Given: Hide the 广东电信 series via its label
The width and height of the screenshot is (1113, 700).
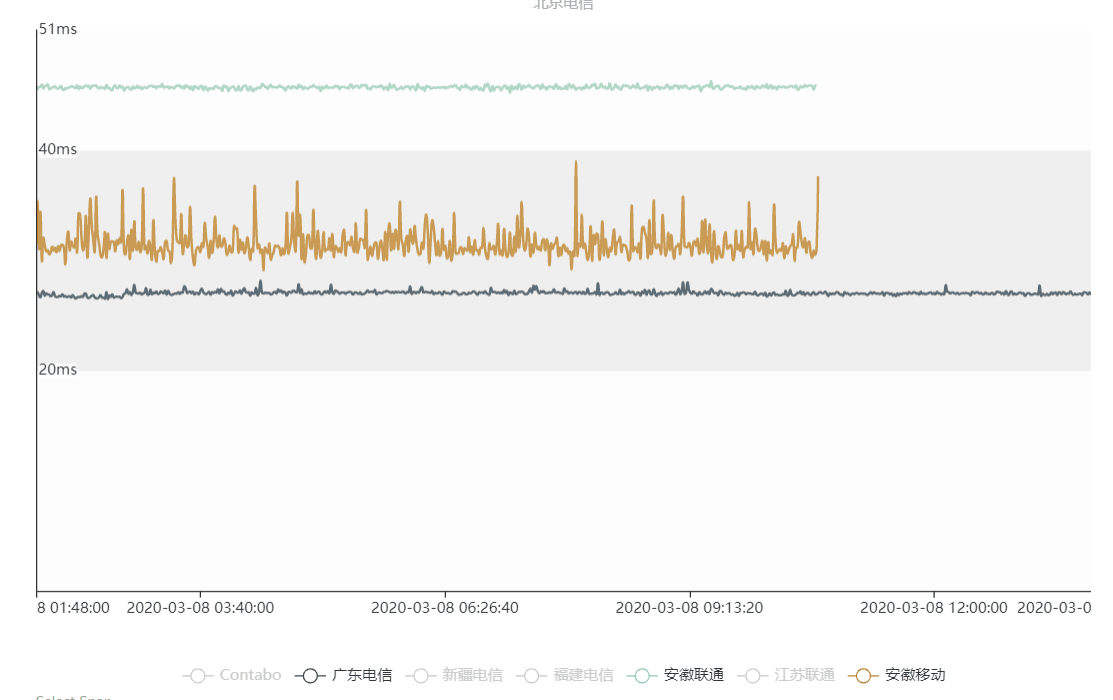Looking at the screenshot, I should (x=362, y=676).
